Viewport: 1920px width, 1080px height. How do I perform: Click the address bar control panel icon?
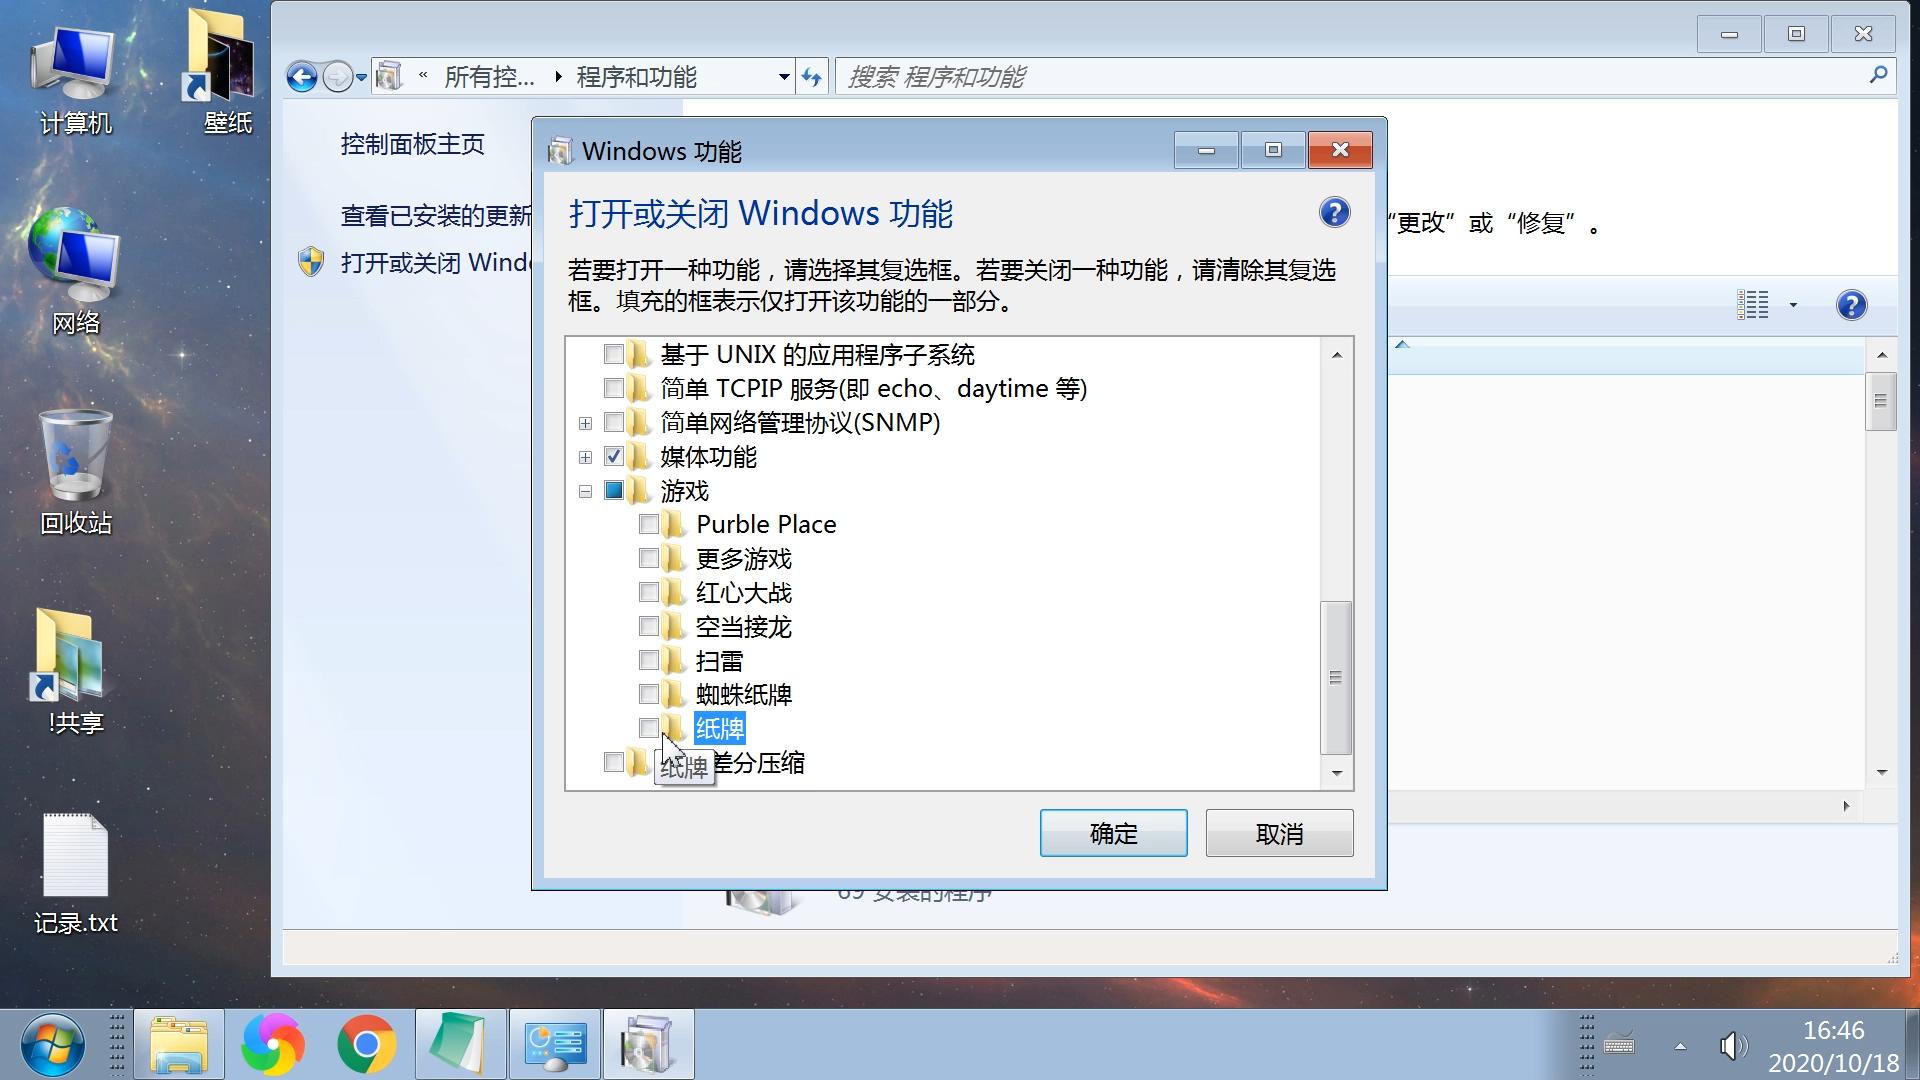pos(389,76)
